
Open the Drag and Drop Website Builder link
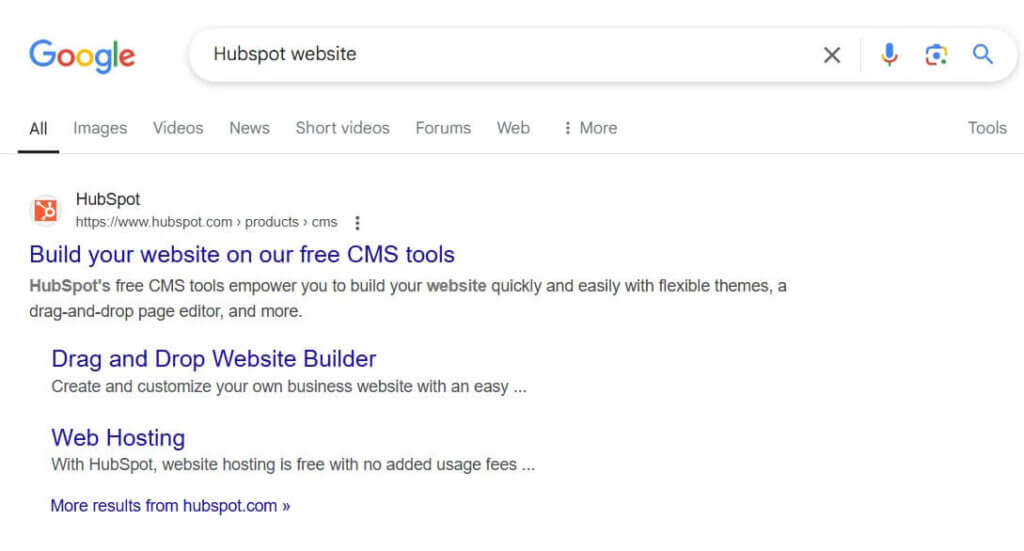pos(214,359)
